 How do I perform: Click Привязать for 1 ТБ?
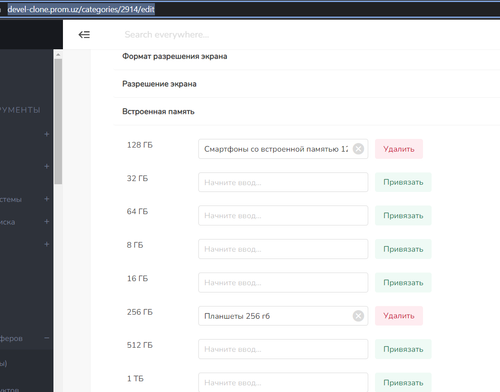pos(403,382)
